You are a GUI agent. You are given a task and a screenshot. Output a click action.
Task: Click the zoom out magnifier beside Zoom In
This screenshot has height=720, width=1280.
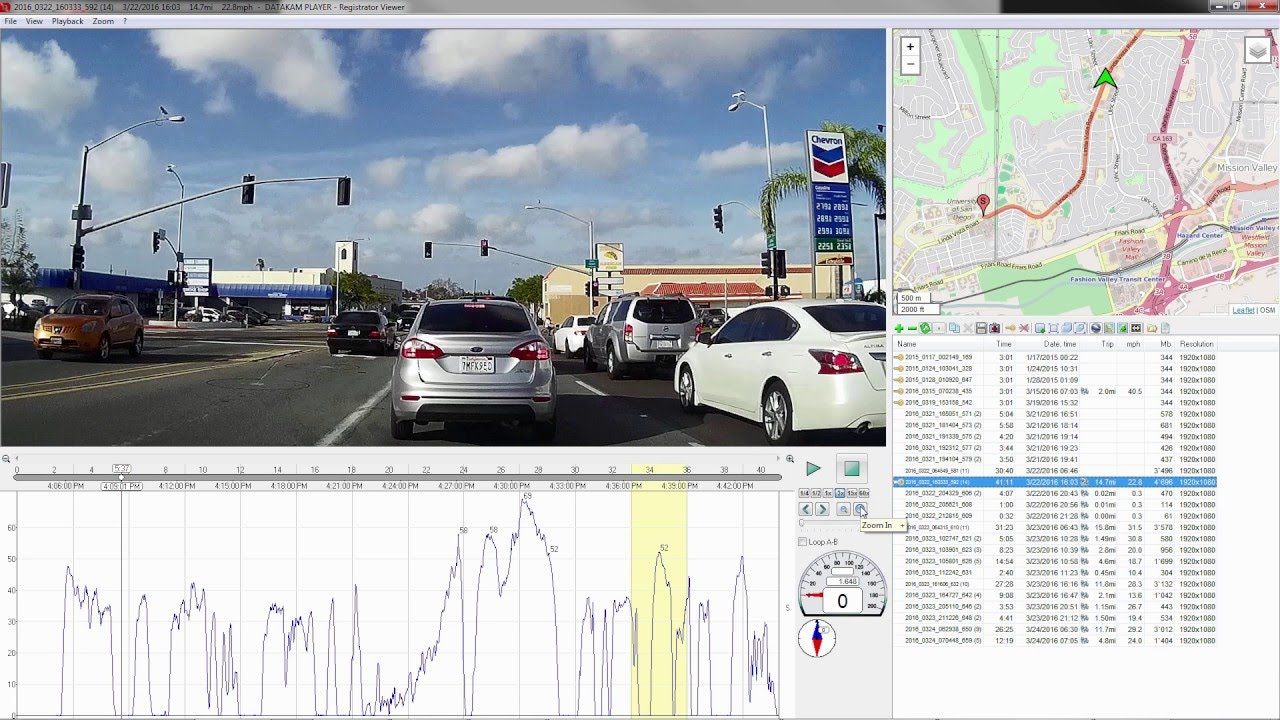(x=843, y=509)
